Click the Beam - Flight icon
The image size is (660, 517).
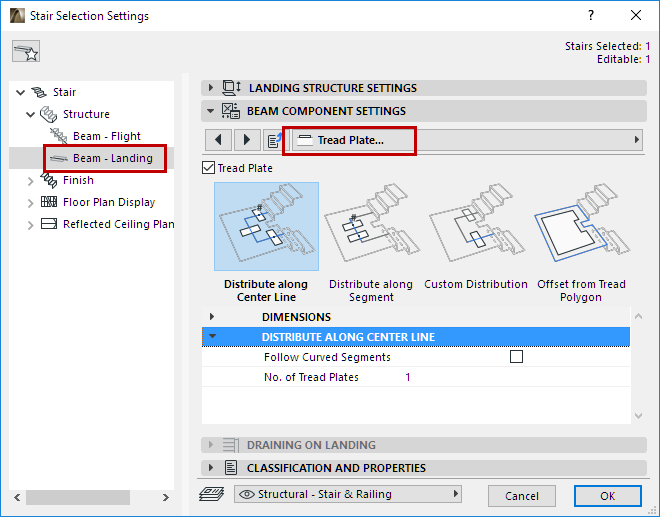[x=59, y=136]
